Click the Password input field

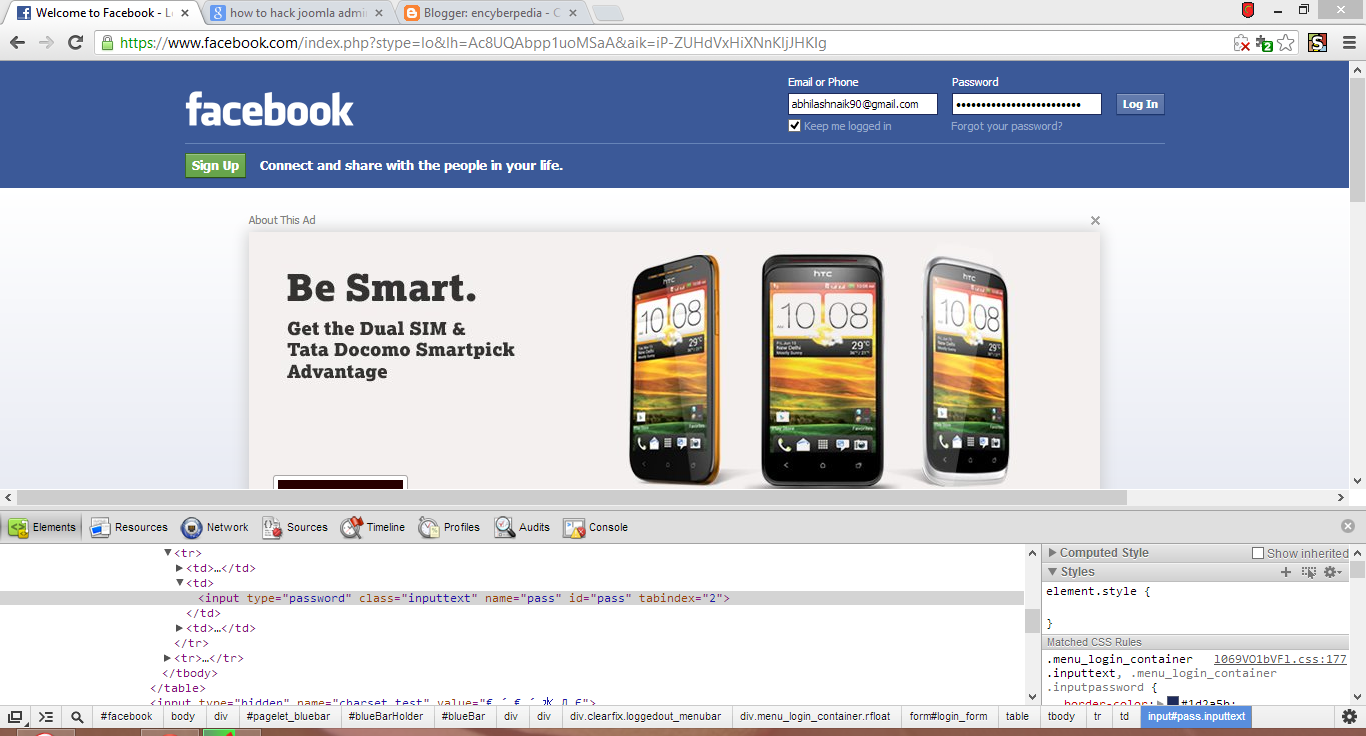[1026, 104]
